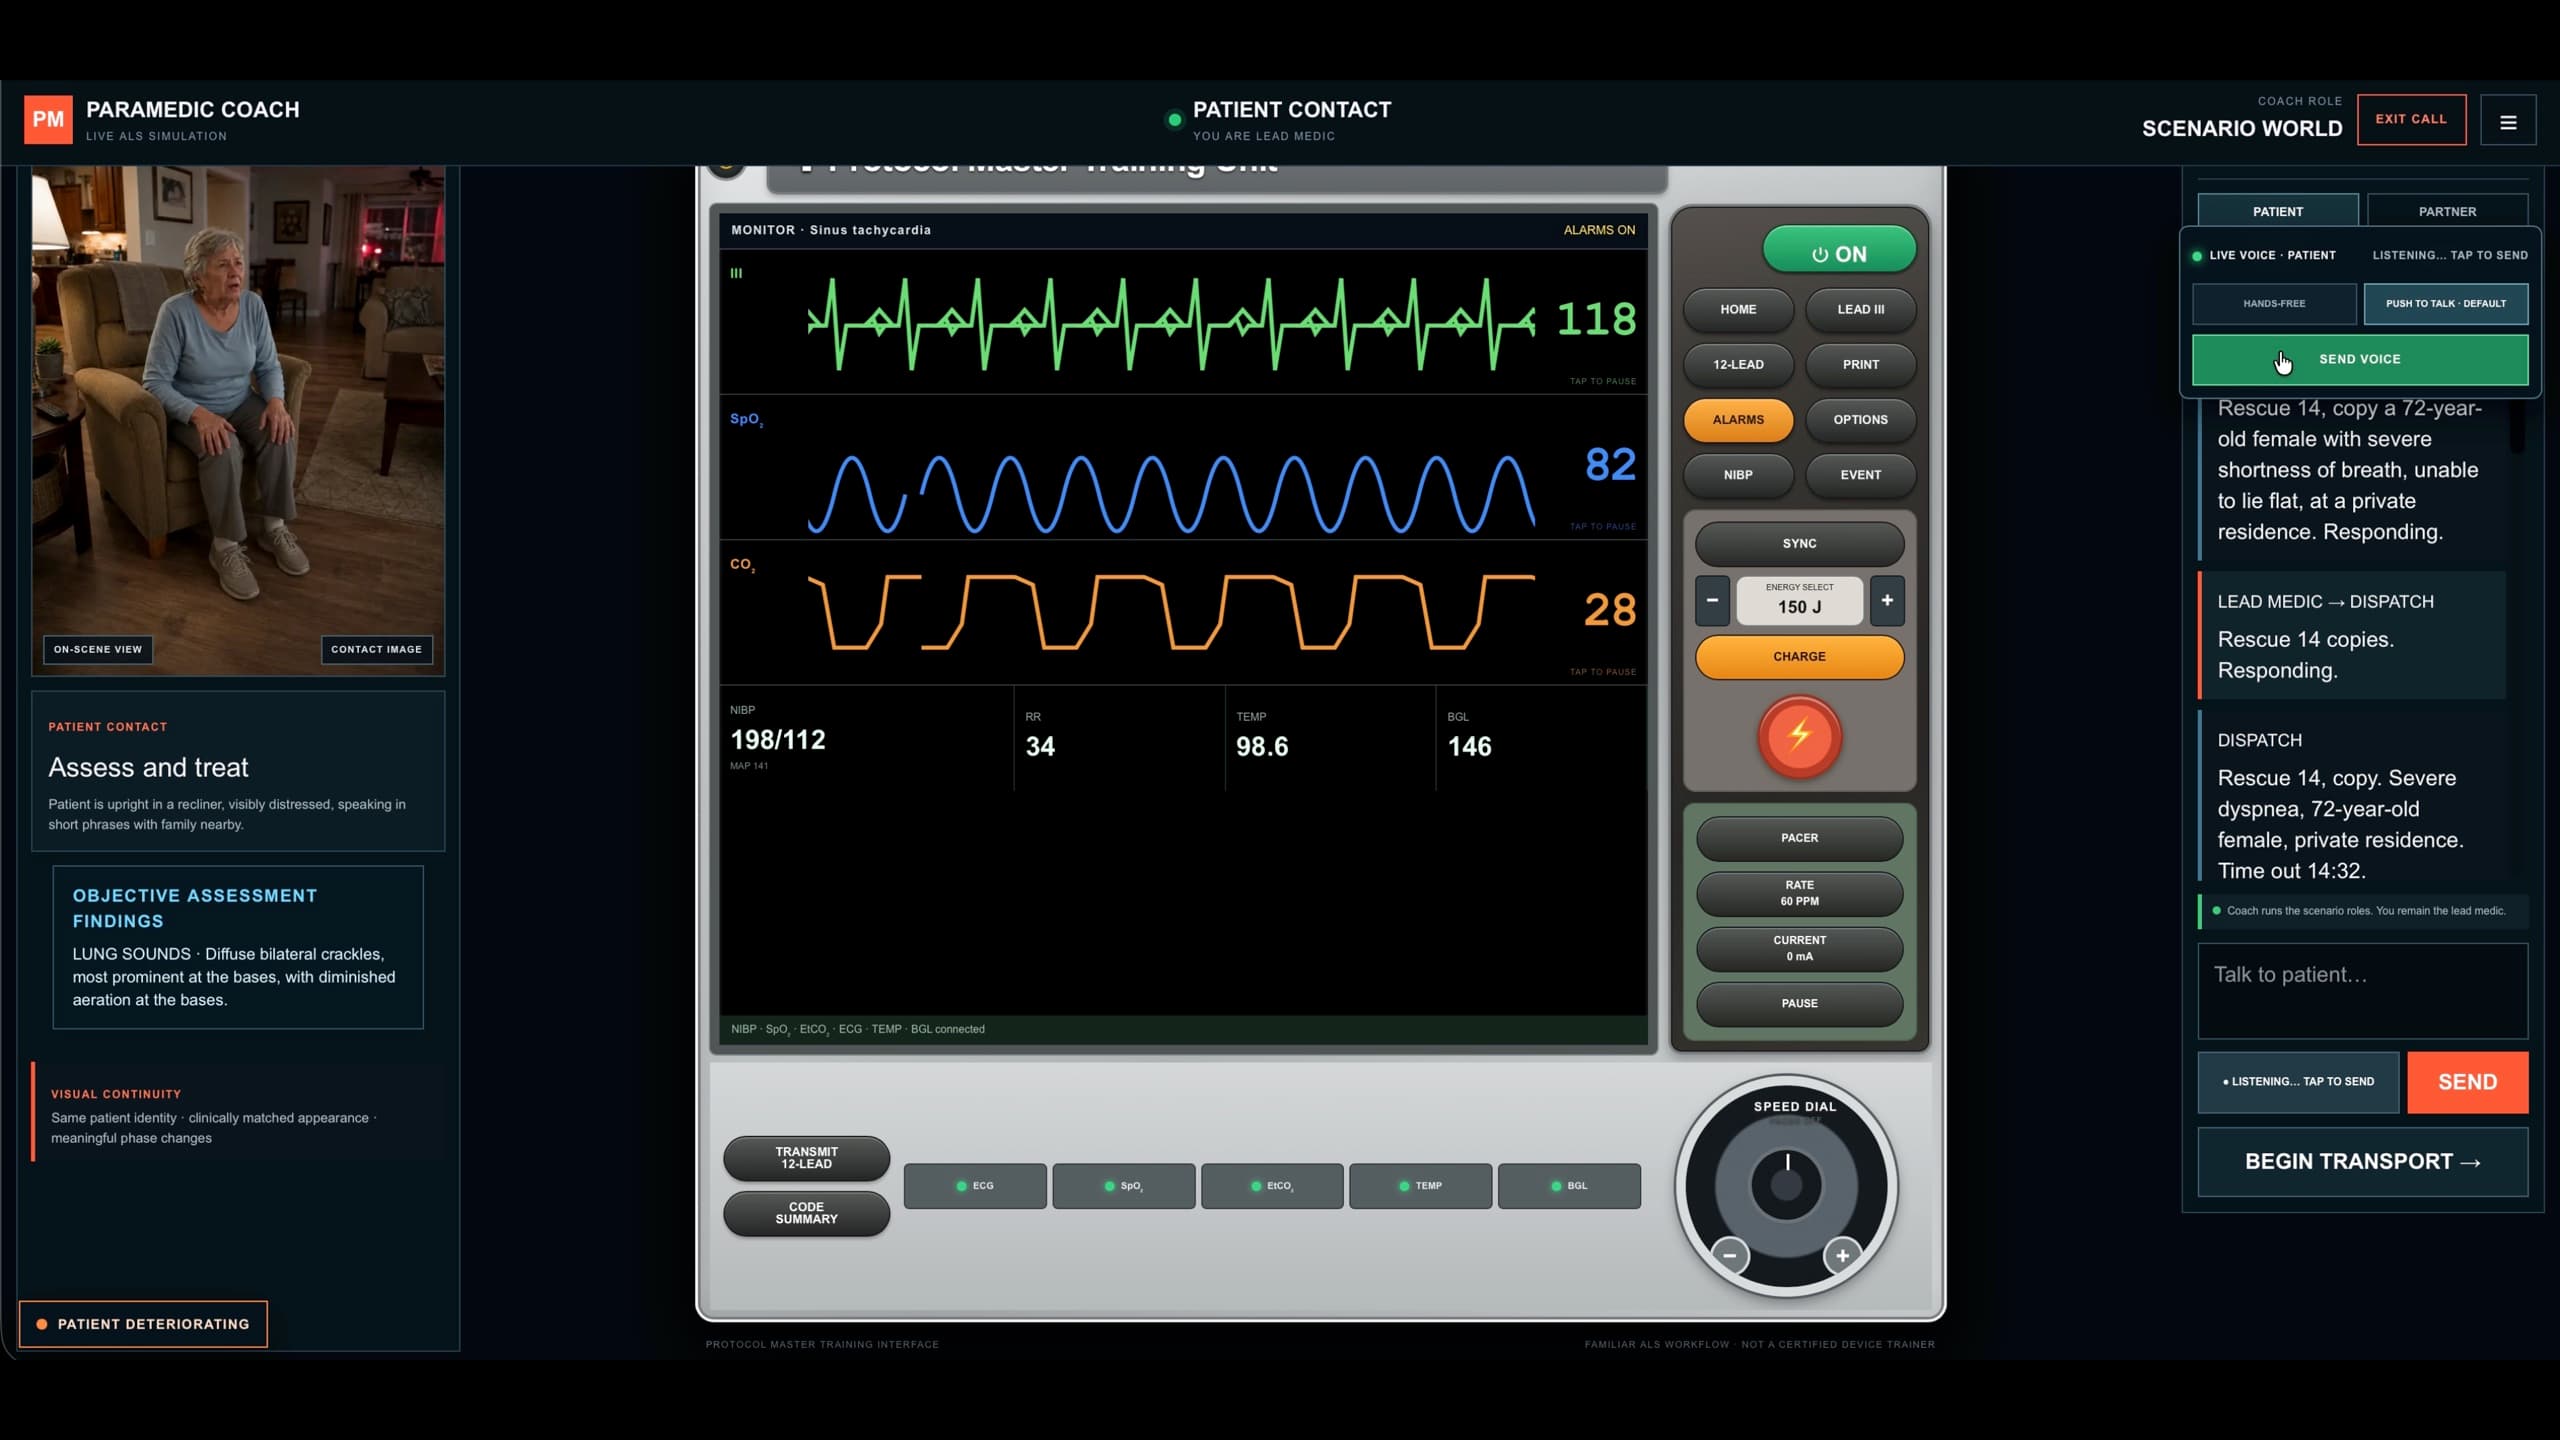This screenshot has height=1440, width=2560.
Task: Click the RR value 34
Action: click(1040, 747)
